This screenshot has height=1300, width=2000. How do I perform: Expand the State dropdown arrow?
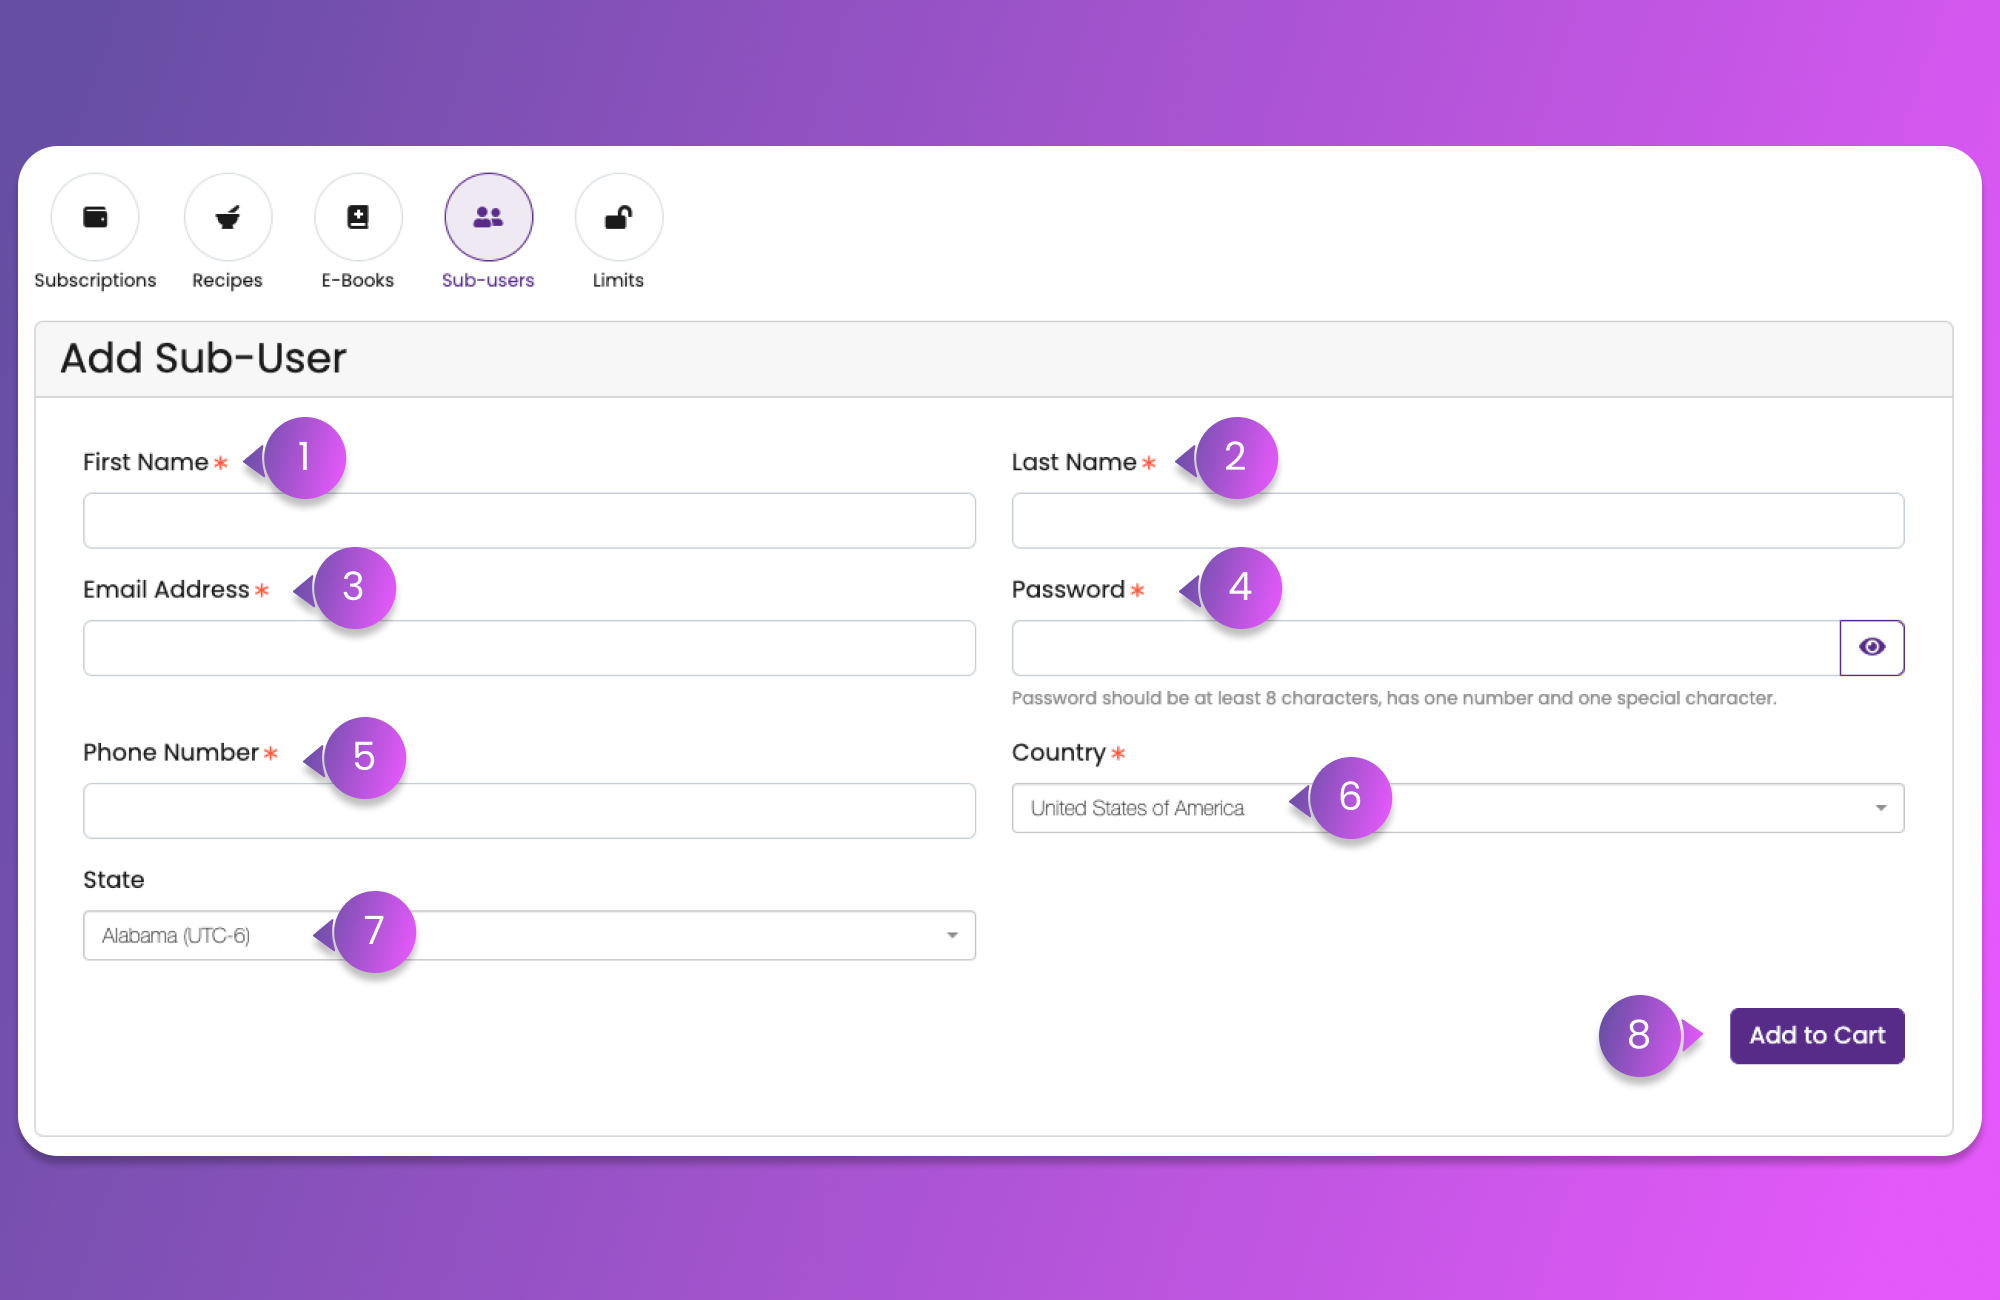952,936
